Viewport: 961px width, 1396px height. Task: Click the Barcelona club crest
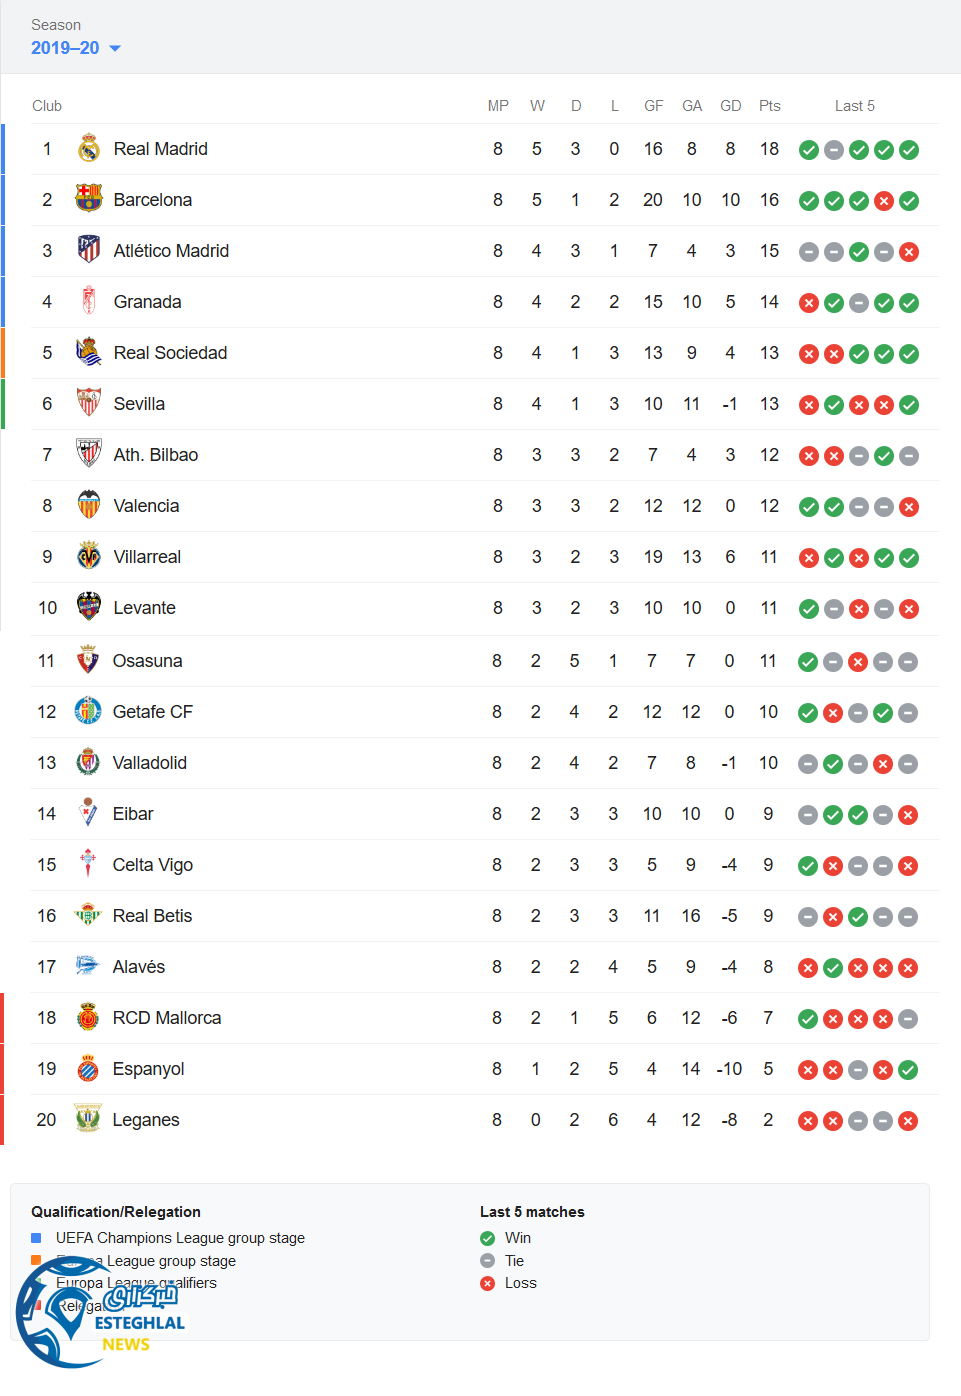[x=89, y=199]
